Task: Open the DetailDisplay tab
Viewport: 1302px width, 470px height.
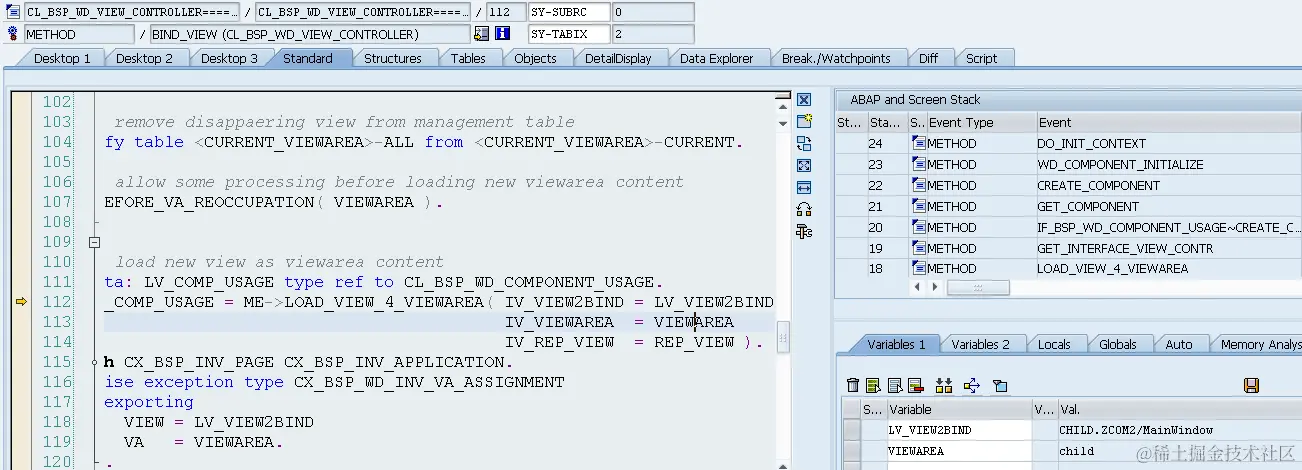Action: (618, 58)
